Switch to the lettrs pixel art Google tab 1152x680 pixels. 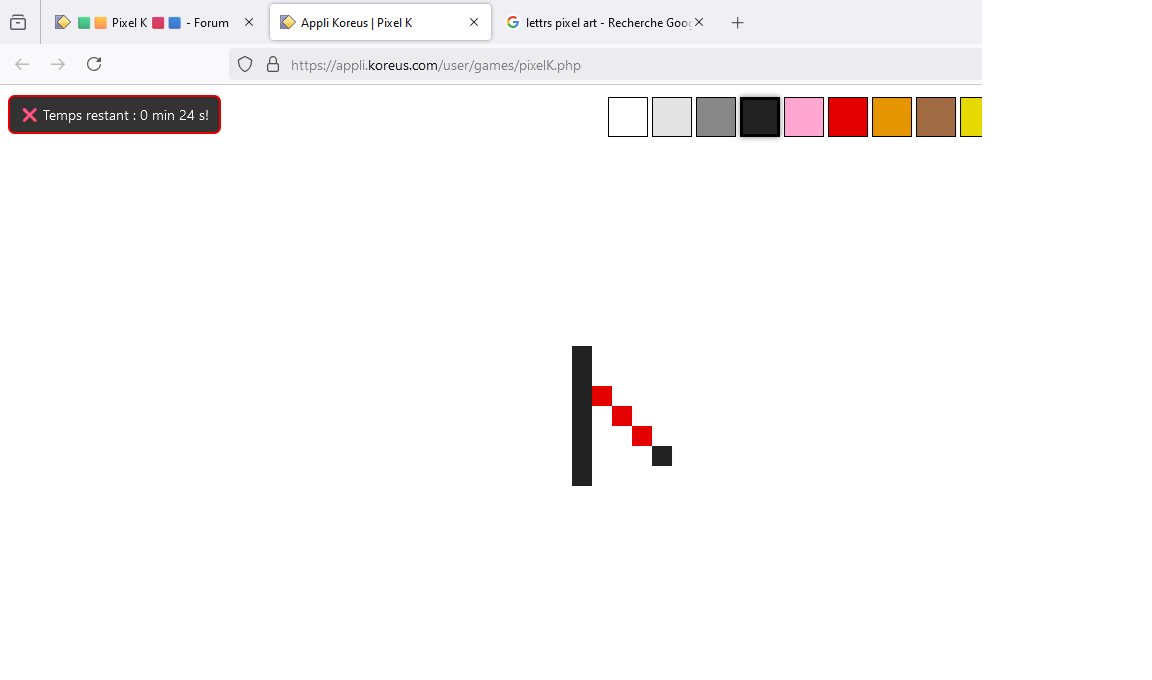(600, 22)
